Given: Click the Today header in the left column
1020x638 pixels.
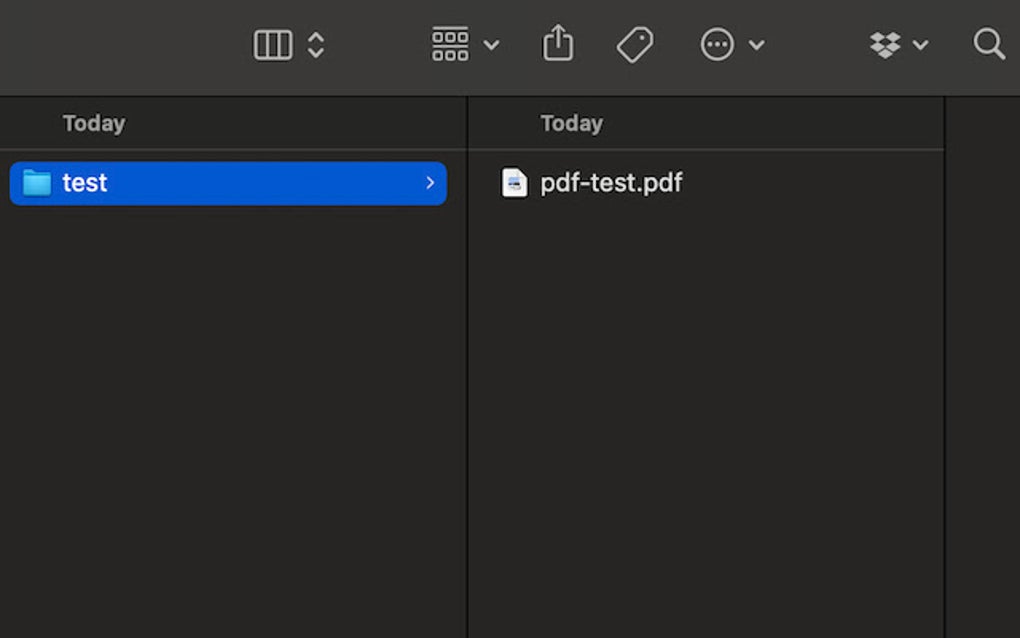Looking at the screenshot, I should (93, 122).
